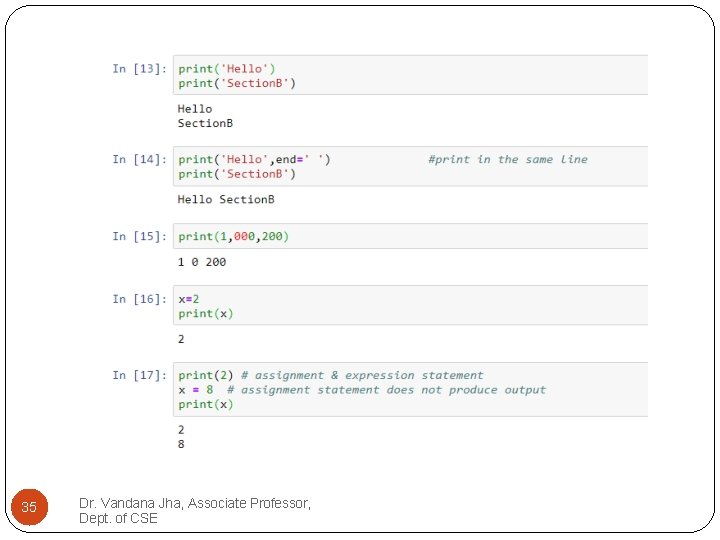Click the orange slide number 35 badge
This screenshot has width=720, height=540.
pos(29,508)
